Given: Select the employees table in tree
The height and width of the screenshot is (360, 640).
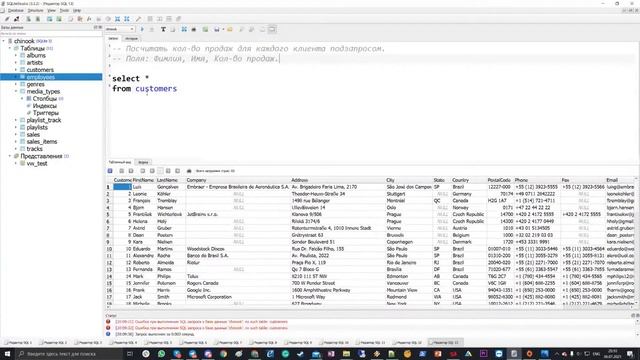Looking at the screenshot, I should (x=40, y=77).
